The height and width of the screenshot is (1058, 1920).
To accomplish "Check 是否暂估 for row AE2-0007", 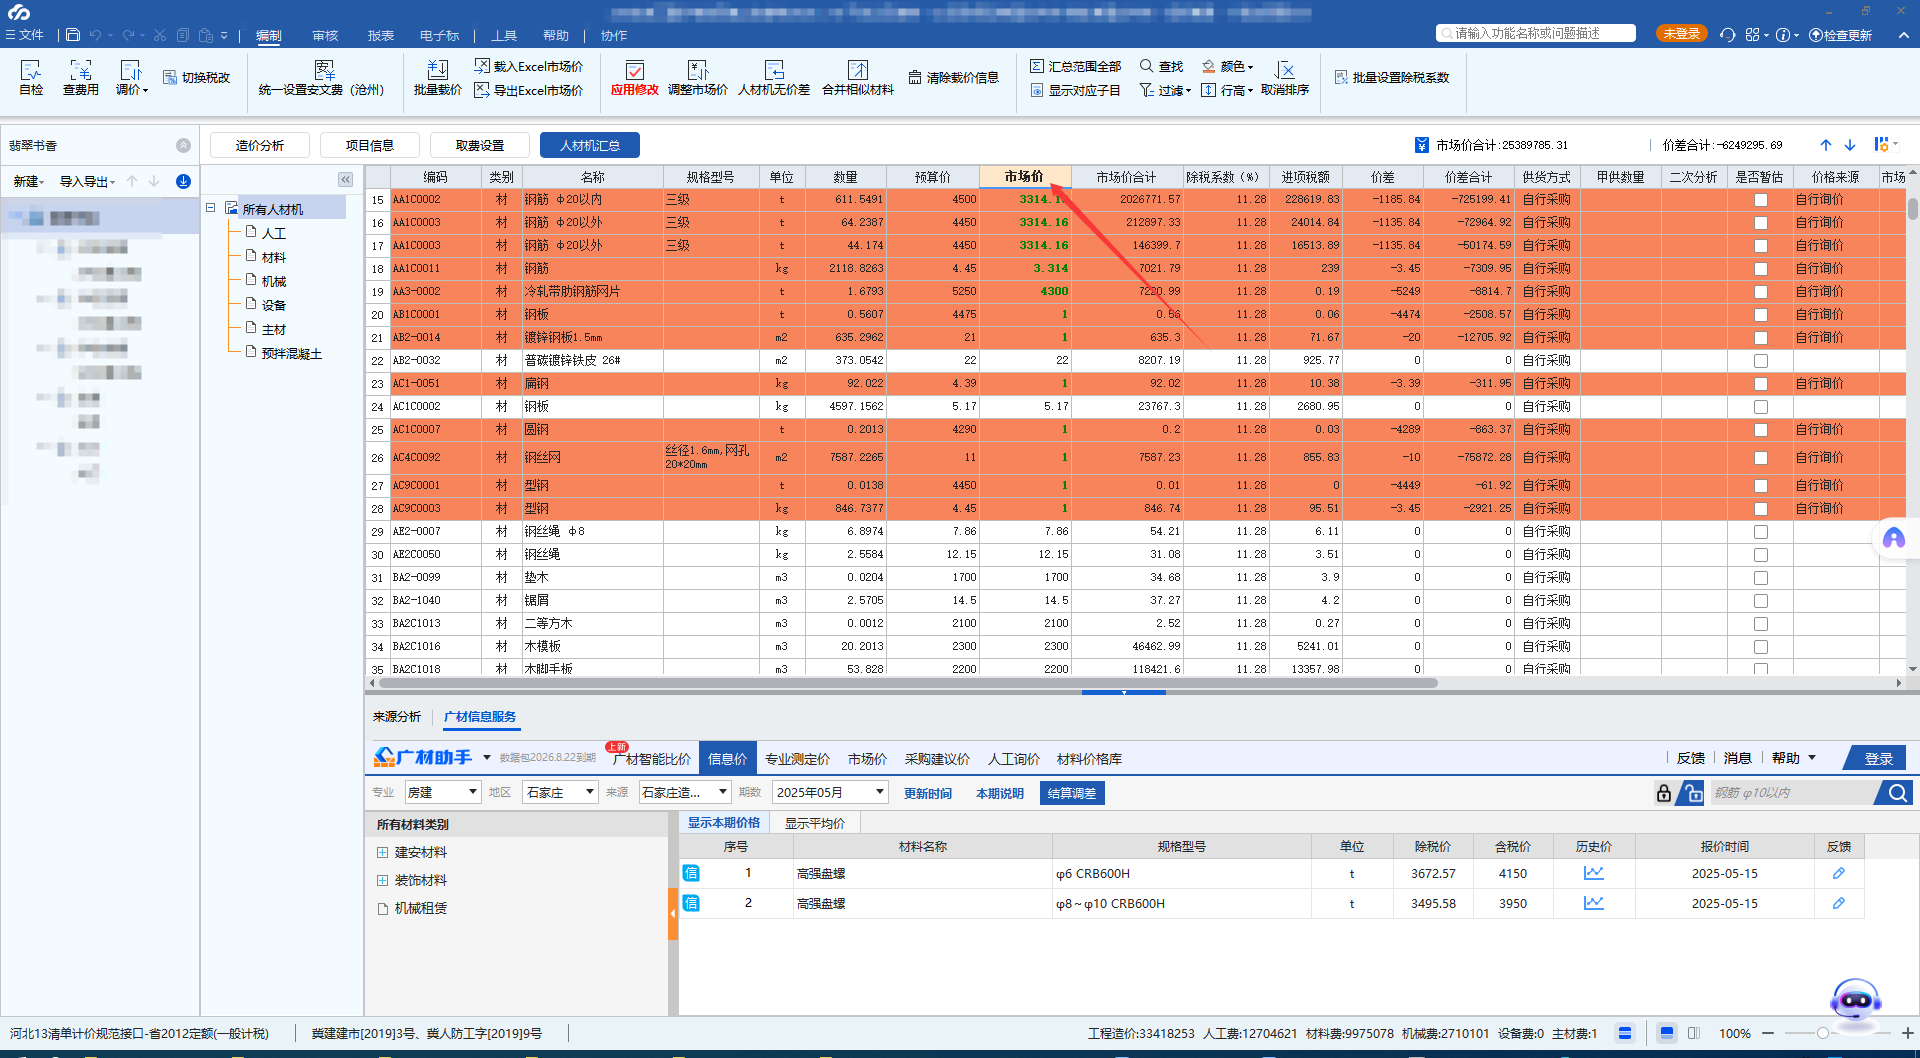I will [x=1761, y=532].
